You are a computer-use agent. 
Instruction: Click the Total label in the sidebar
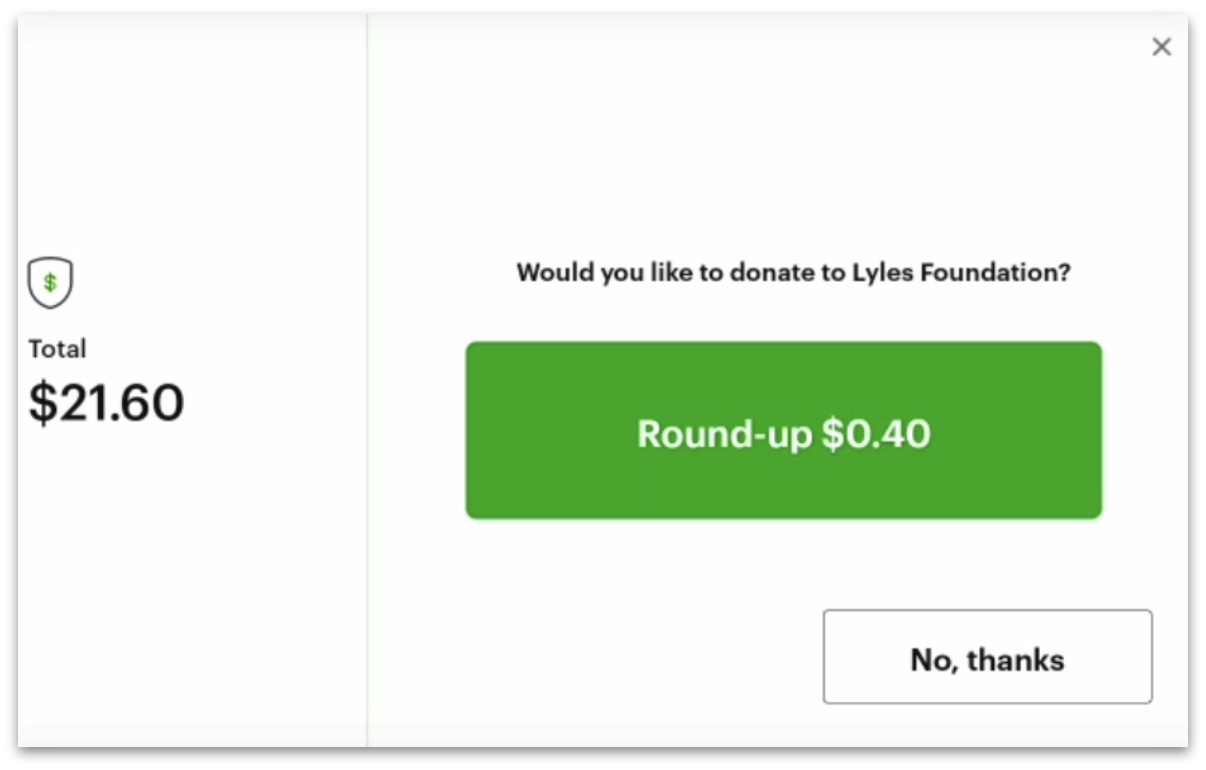click(x=58, y=348)
